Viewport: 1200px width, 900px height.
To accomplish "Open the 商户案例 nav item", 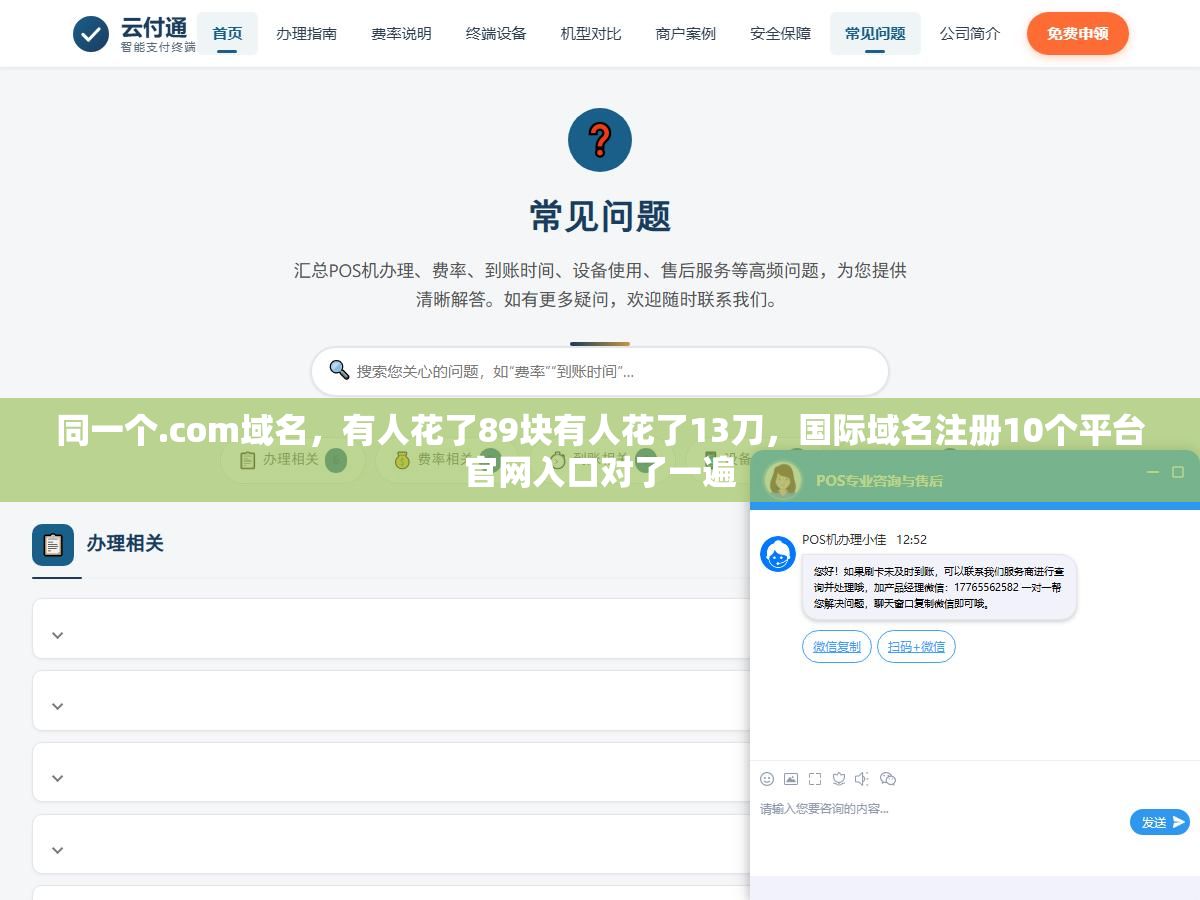I will tap(686, 33).
